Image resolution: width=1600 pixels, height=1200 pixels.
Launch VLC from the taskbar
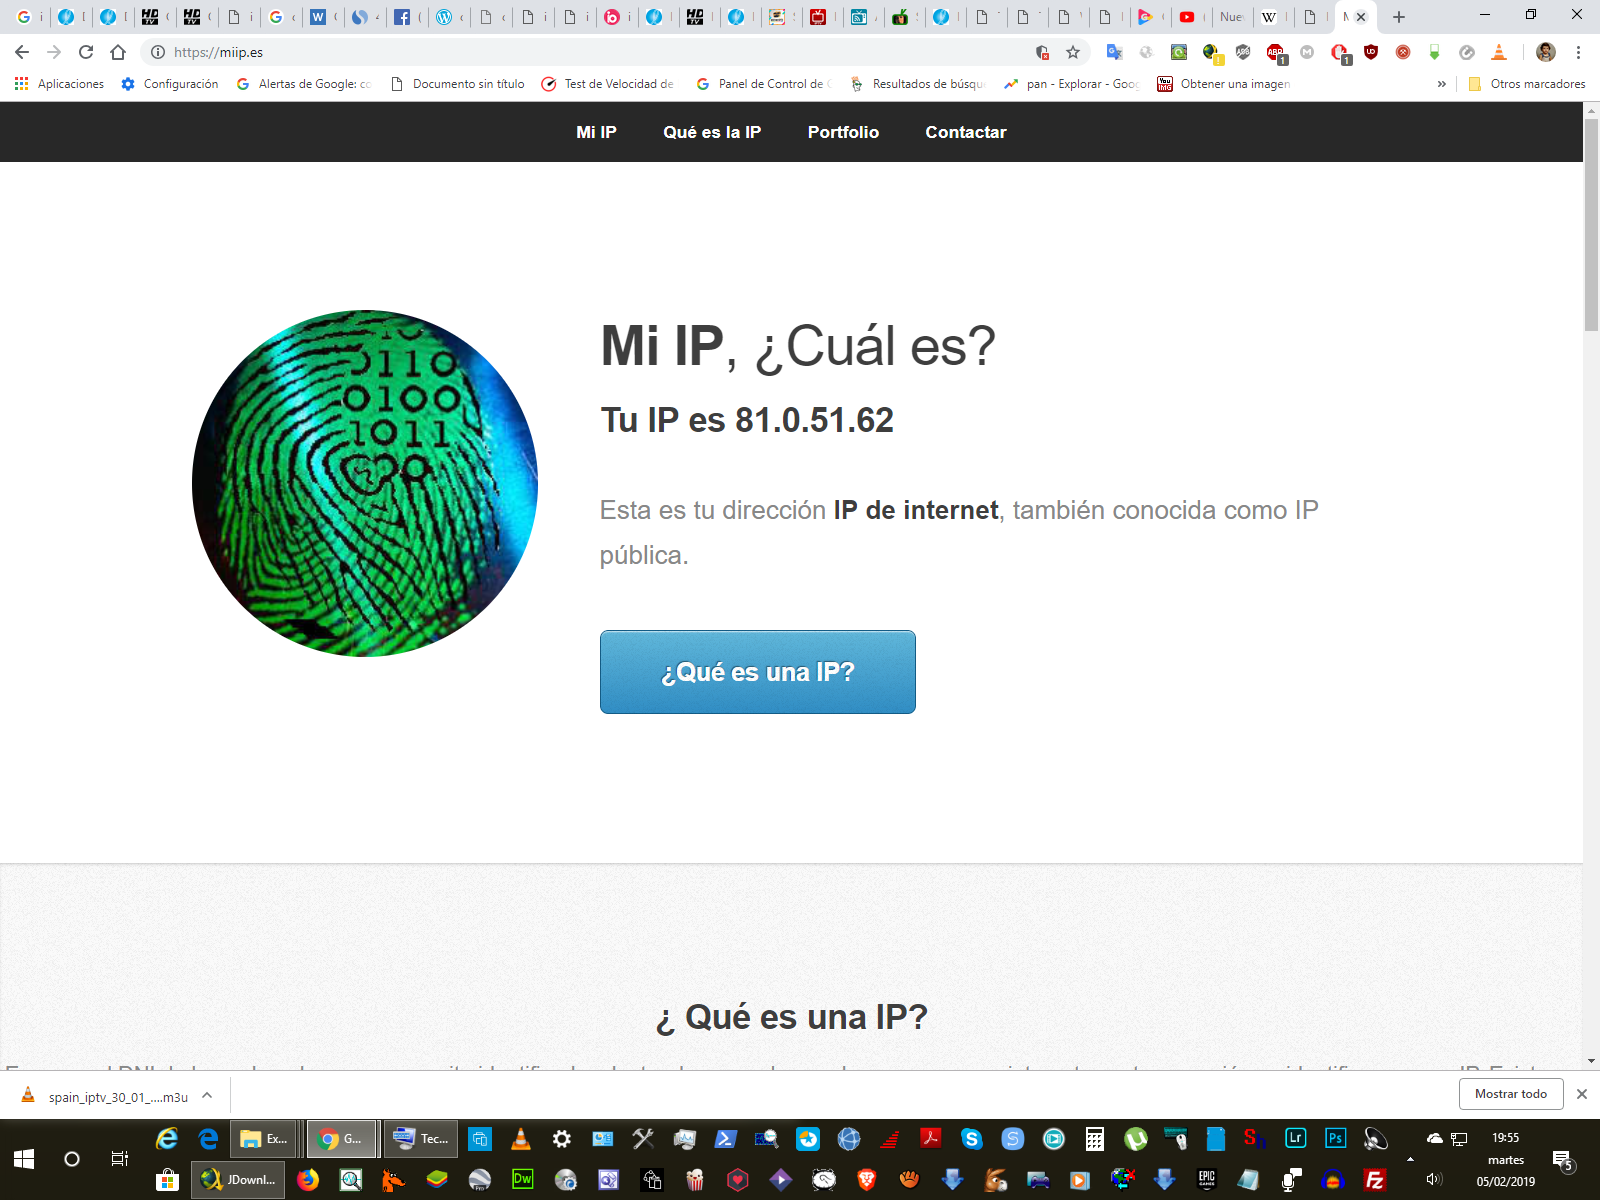[521, 1139]
